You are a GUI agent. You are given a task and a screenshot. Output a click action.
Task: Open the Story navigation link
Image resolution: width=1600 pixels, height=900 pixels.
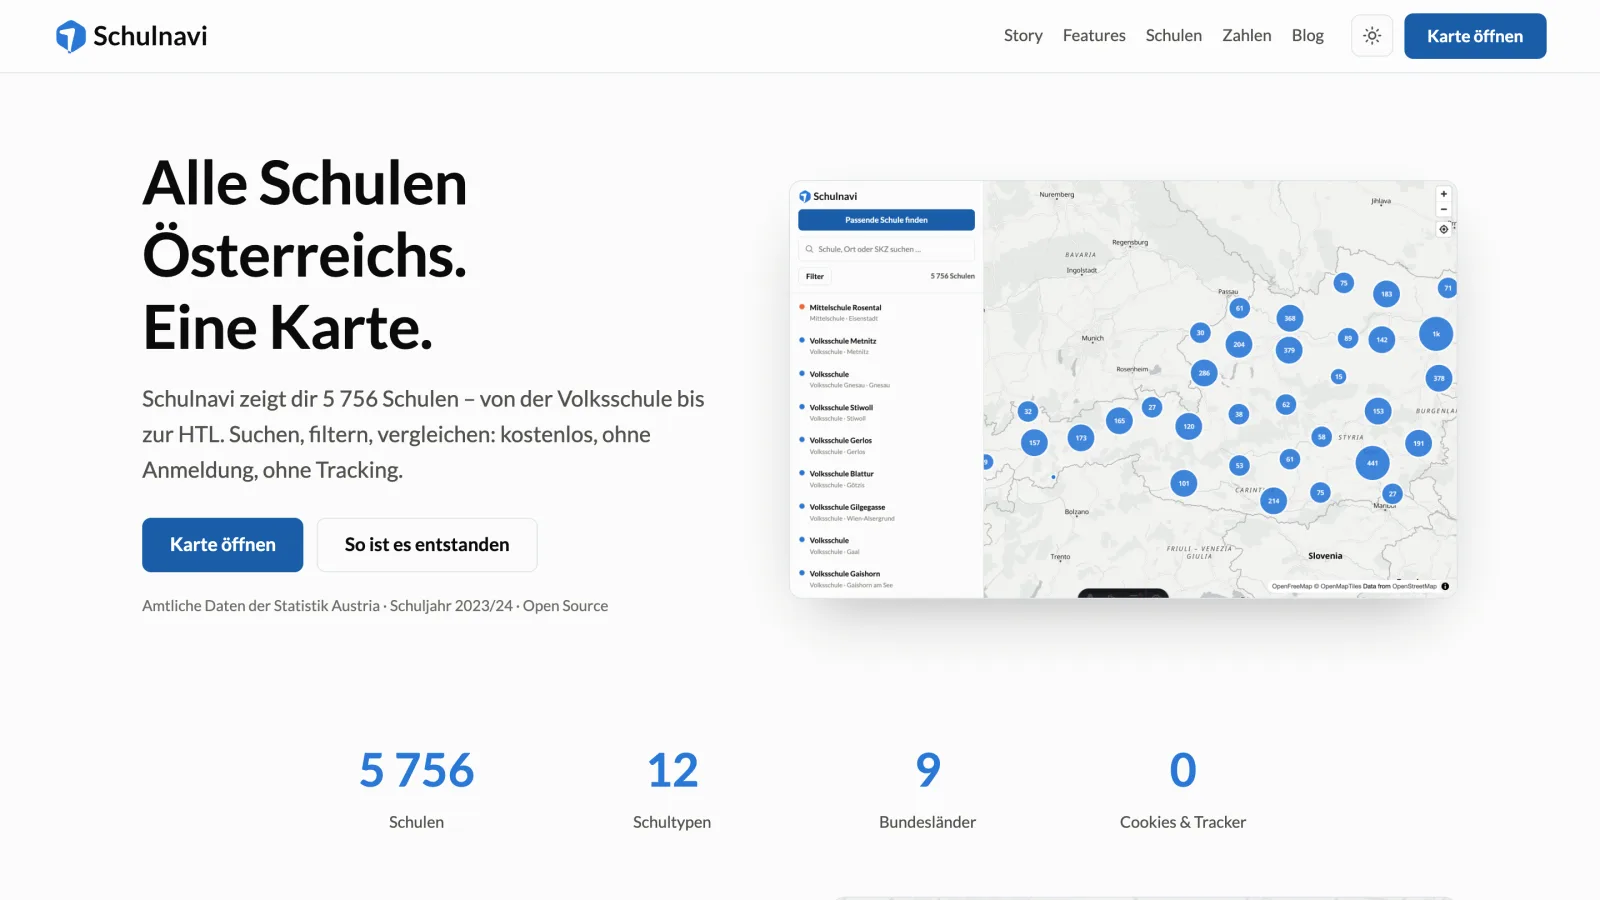point(1023,36)
